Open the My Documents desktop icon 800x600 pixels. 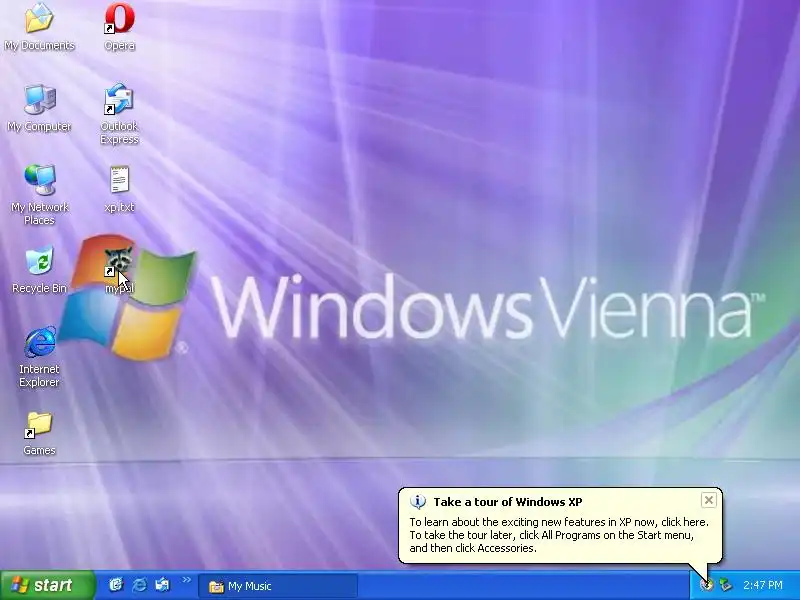pos(39,27)
